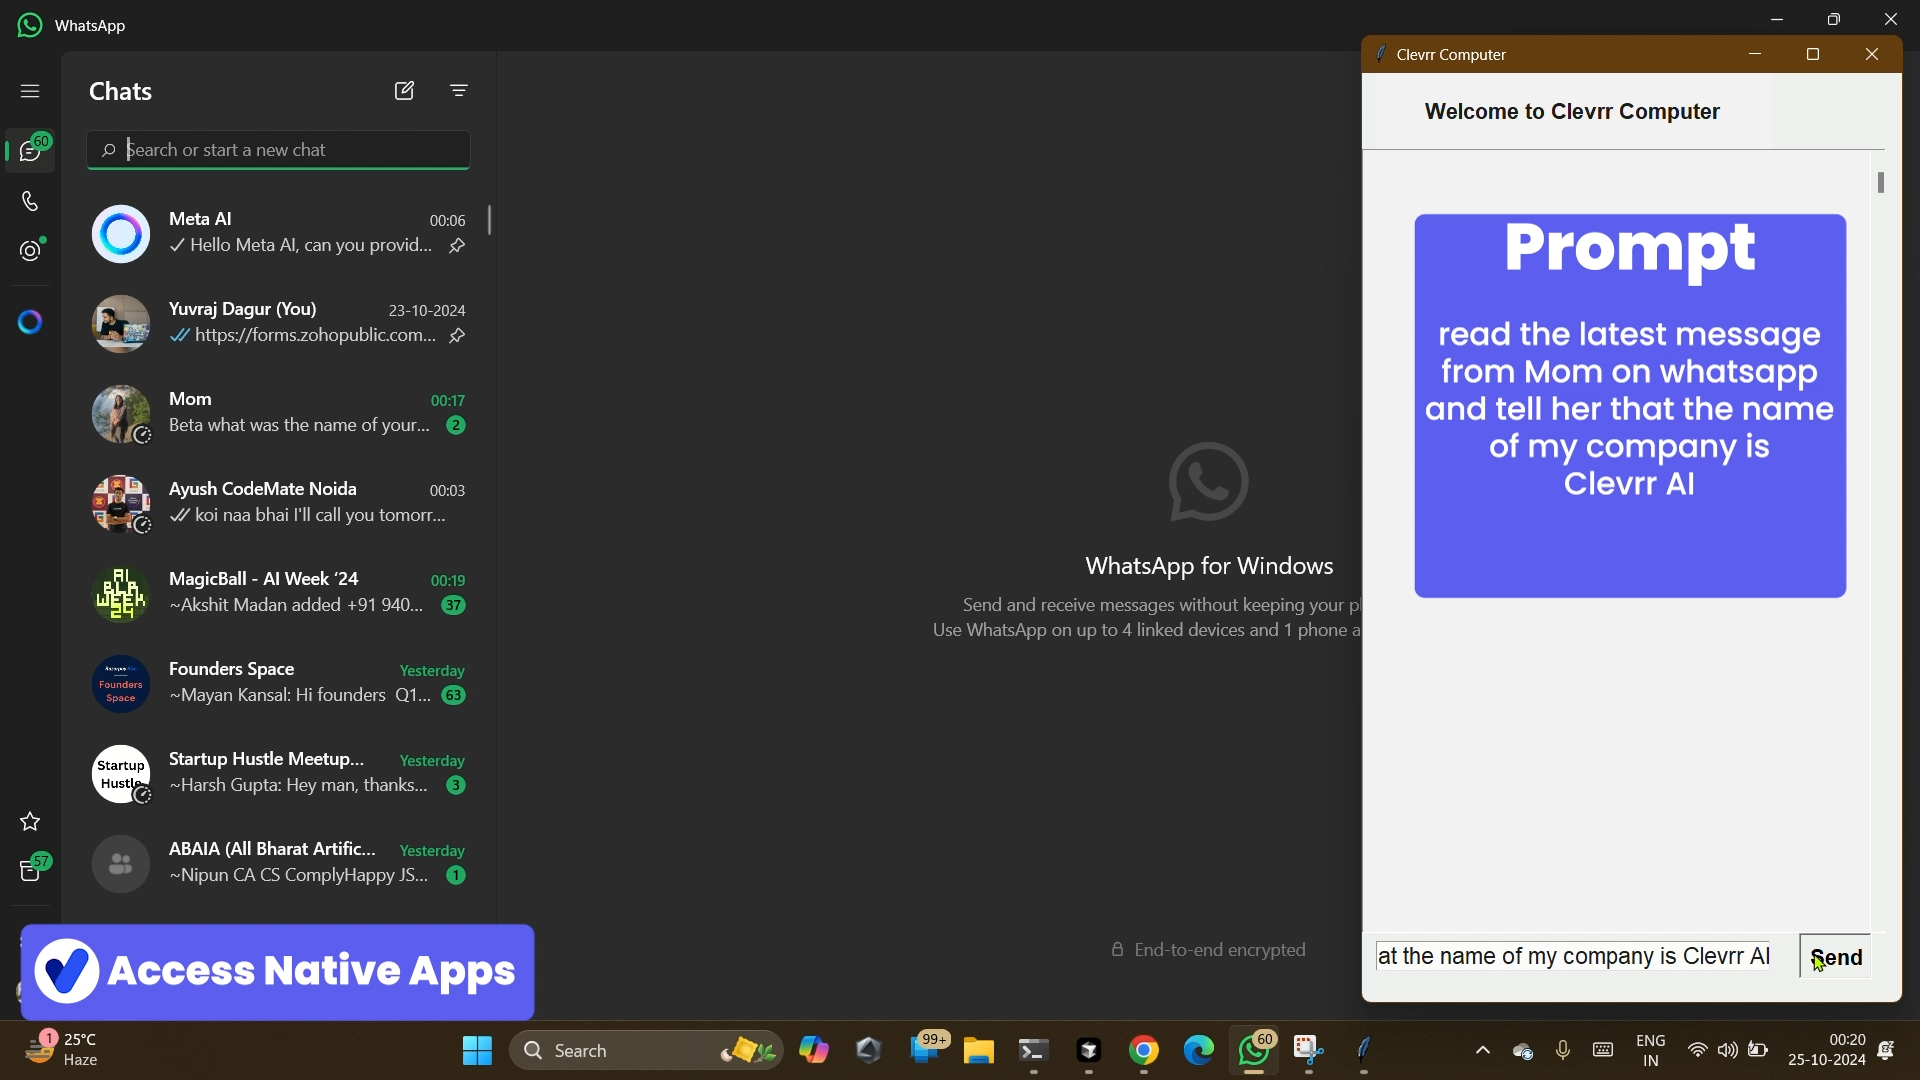This screenshot has height=1080, width=1920.
Task: Open the Archived chats icon
Action: [30, 871]
